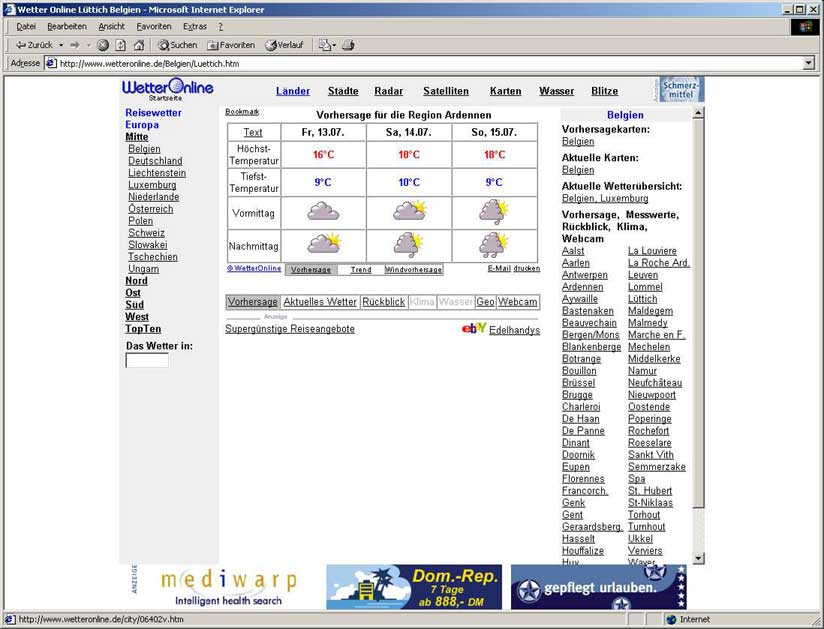824x629 pixels.
Task: Click the Brüssel city link
Action: [578, 383]
